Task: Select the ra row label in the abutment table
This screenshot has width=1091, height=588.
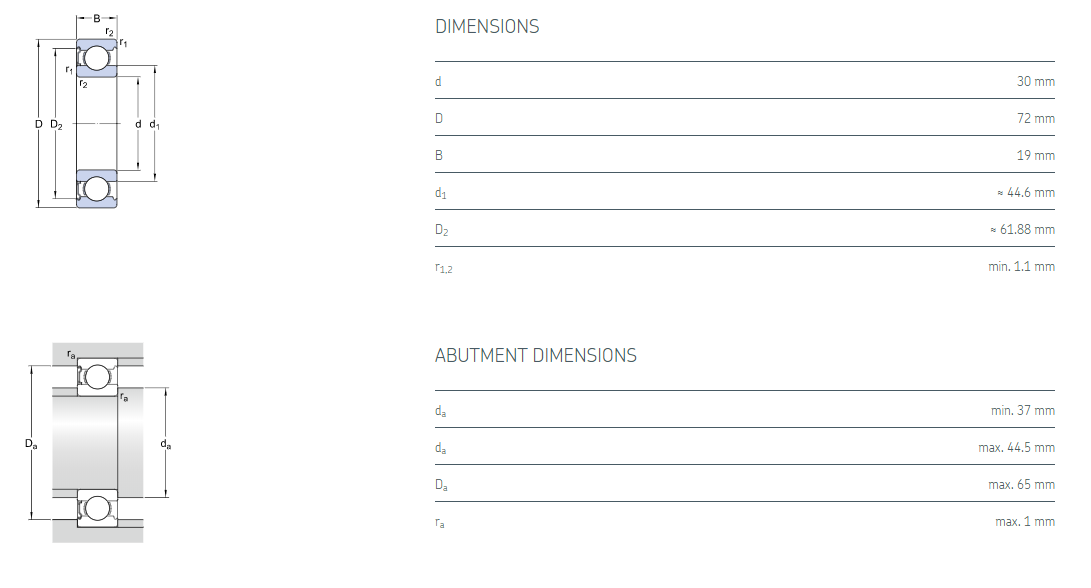Action: [440, 522]
